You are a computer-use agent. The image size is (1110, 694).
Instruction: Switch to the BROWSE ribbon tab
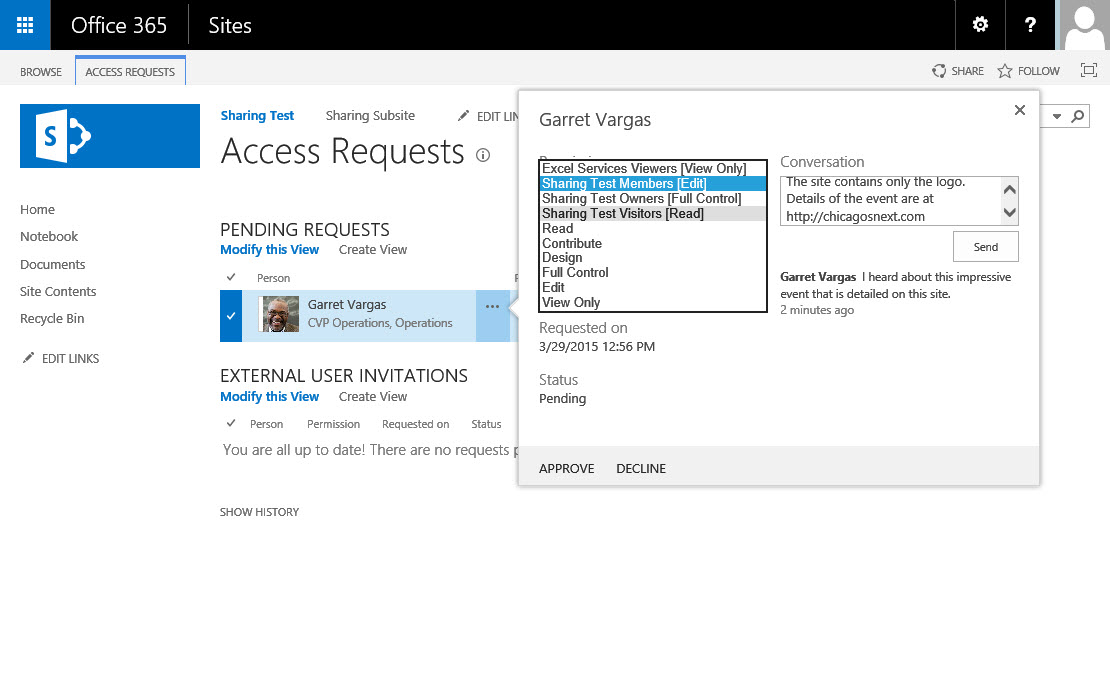41,72
